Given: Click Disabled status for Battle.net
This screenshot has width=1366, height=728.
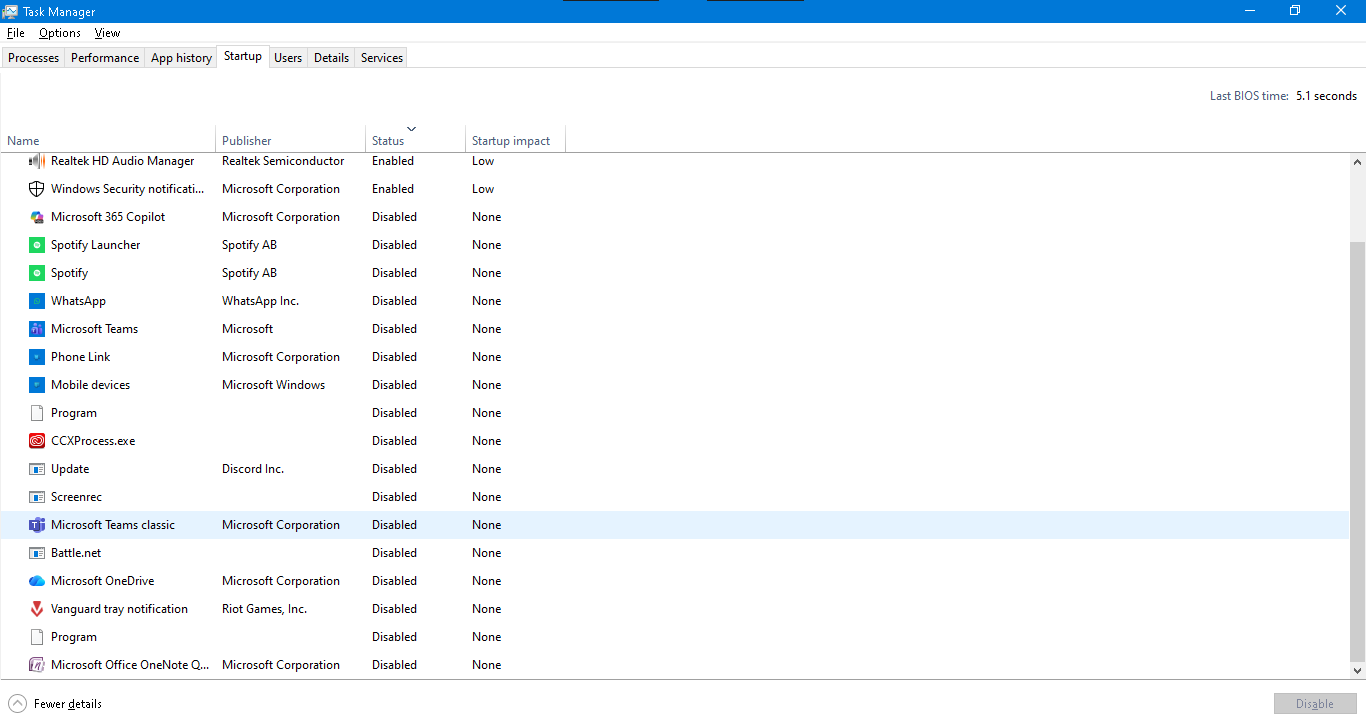Looking at the screenshot, I should point(394,553).
